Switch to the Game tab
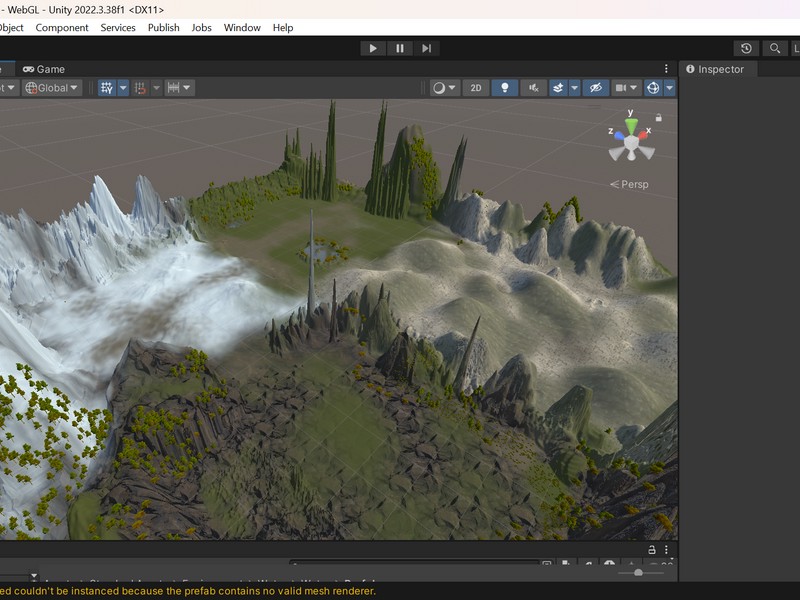 point(44,69)
